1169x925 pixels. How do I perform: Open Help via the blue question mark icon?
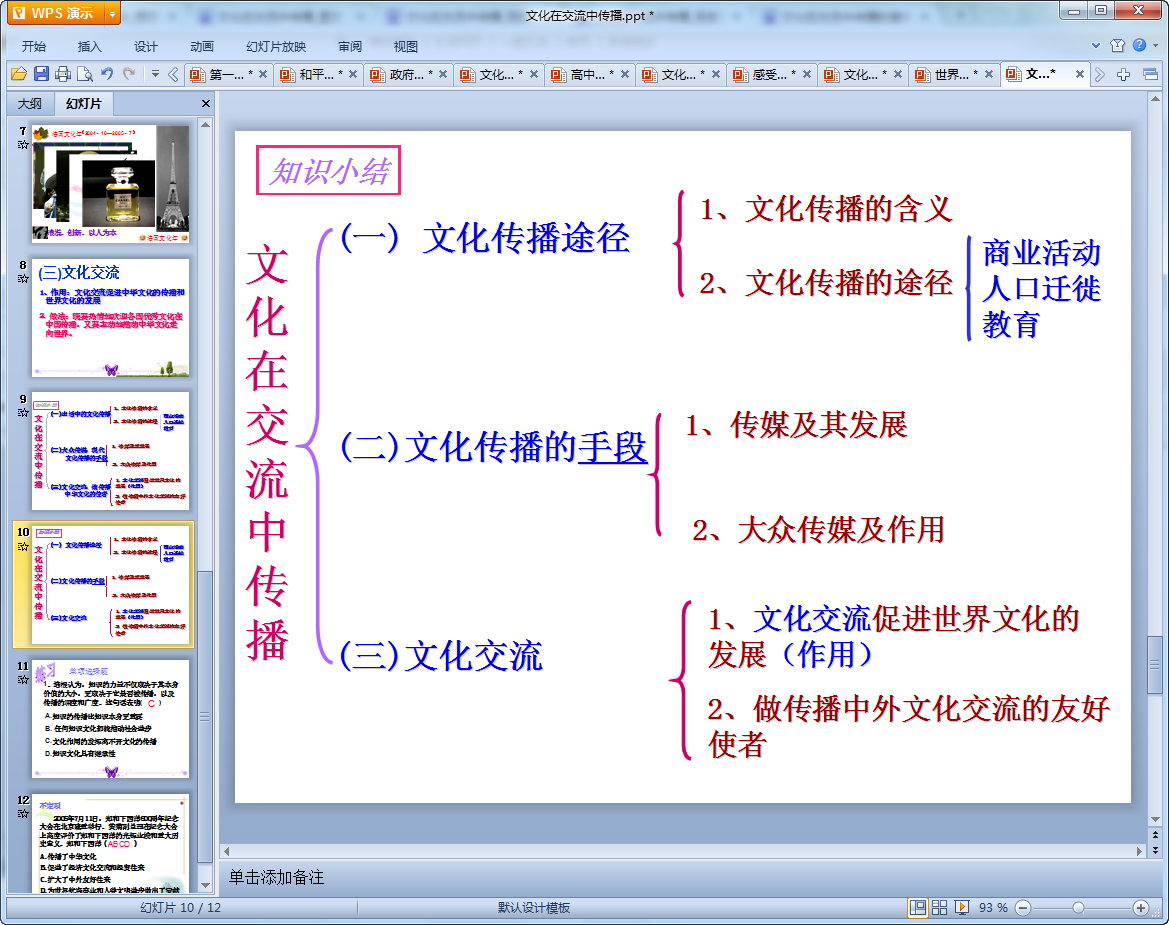pos(1139,45)
